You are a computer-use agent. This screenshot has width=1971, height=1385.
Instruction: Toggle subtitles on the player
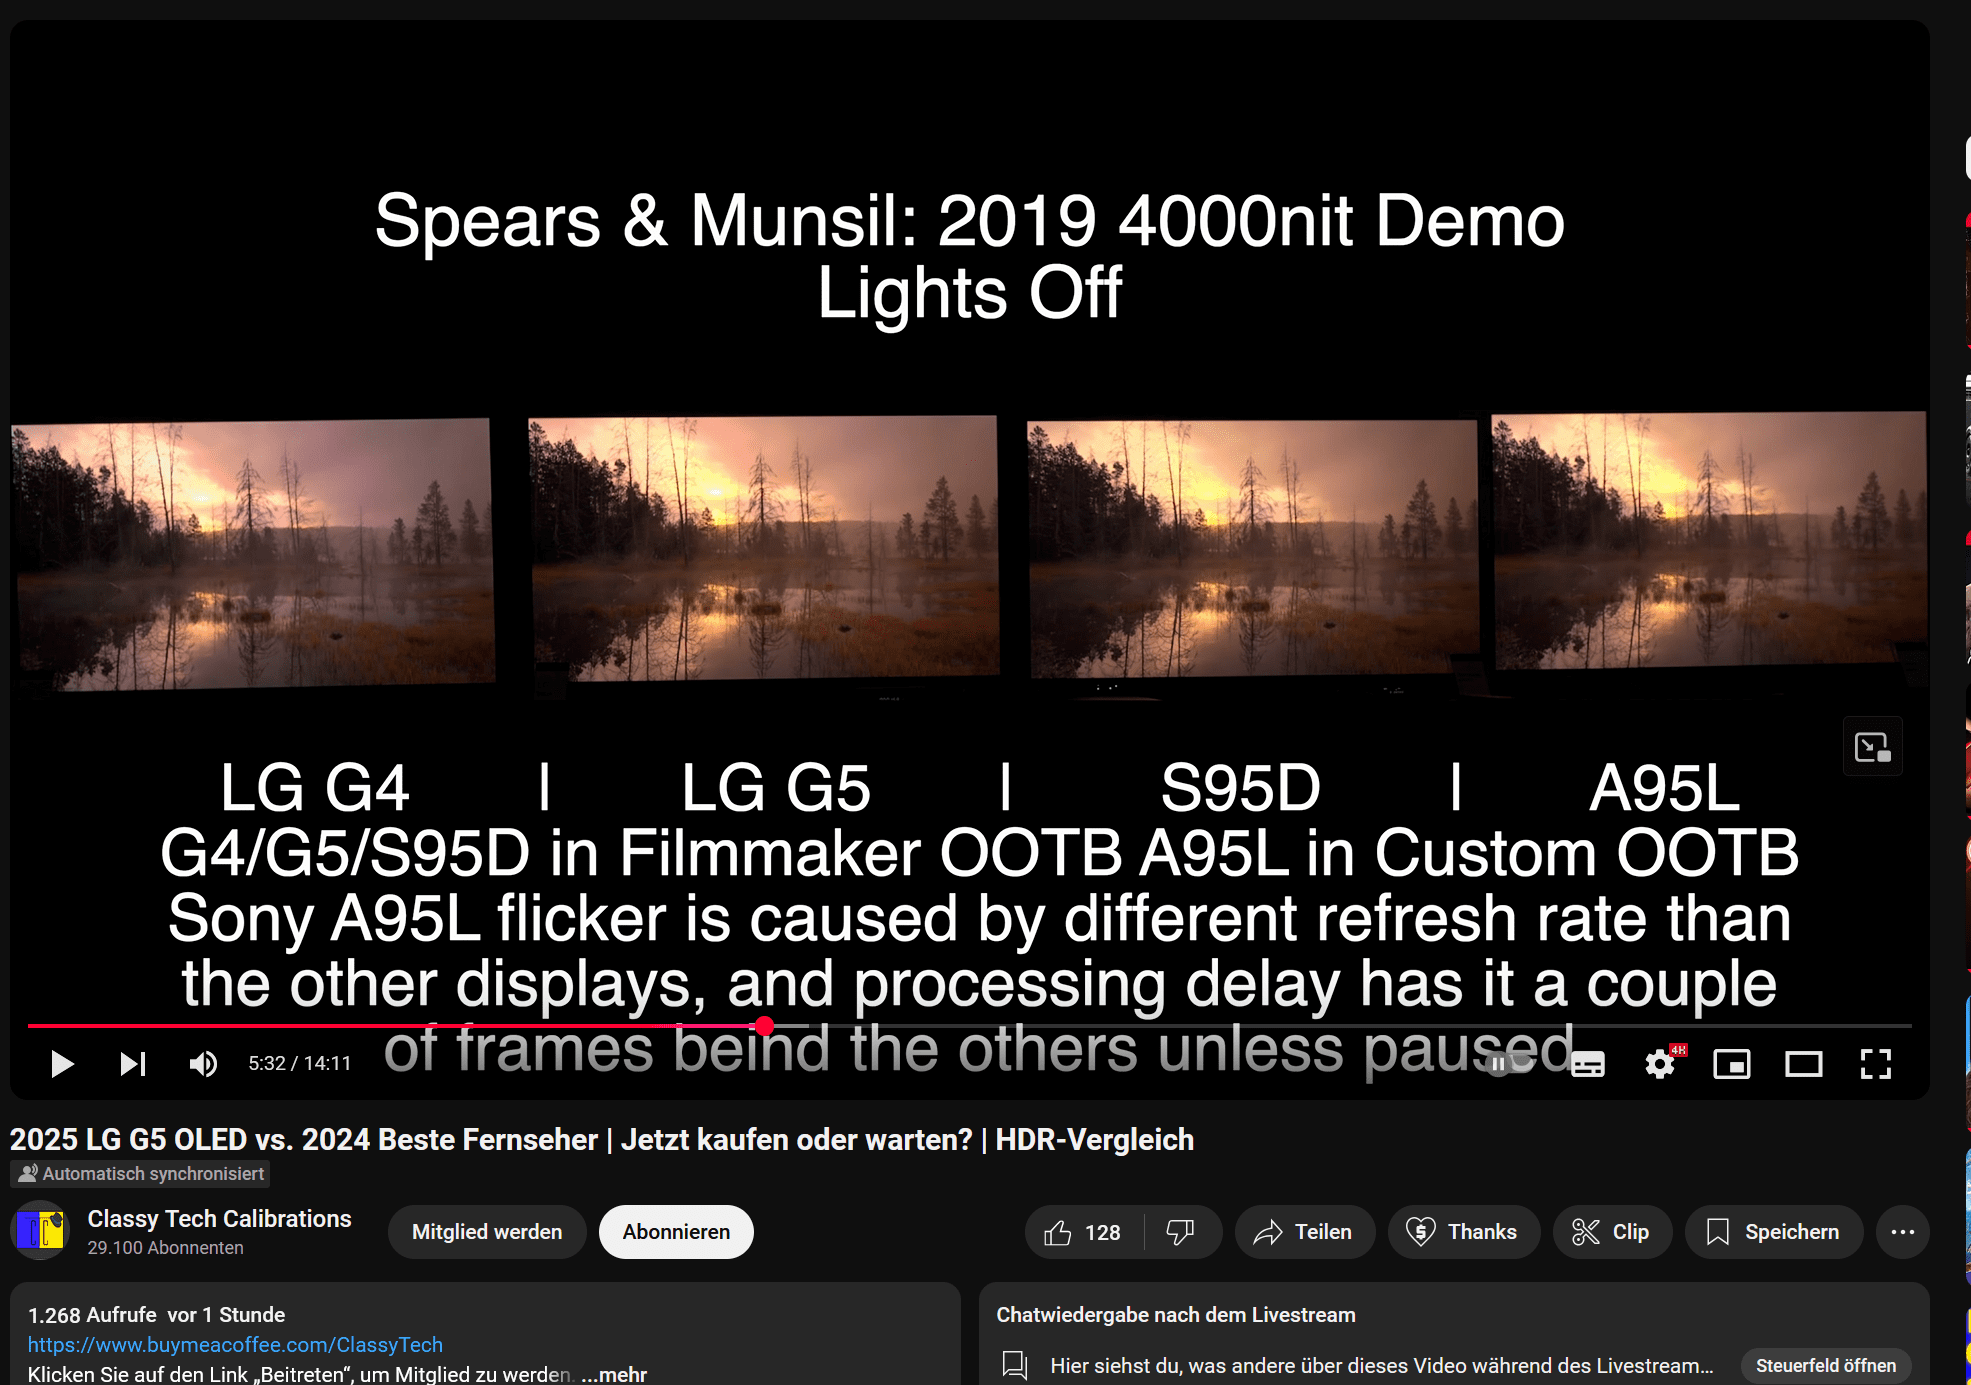pos(1588,1064)
